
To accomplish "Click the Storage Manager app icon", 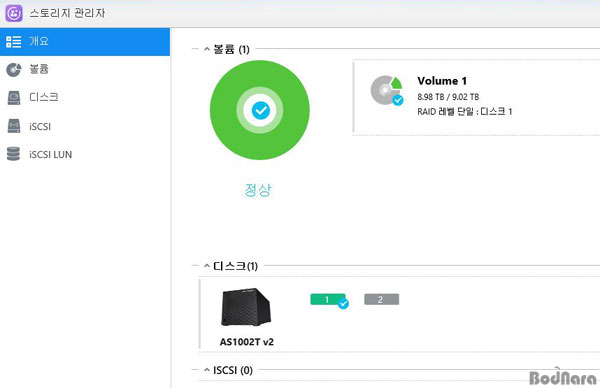I will pos(14,13).
